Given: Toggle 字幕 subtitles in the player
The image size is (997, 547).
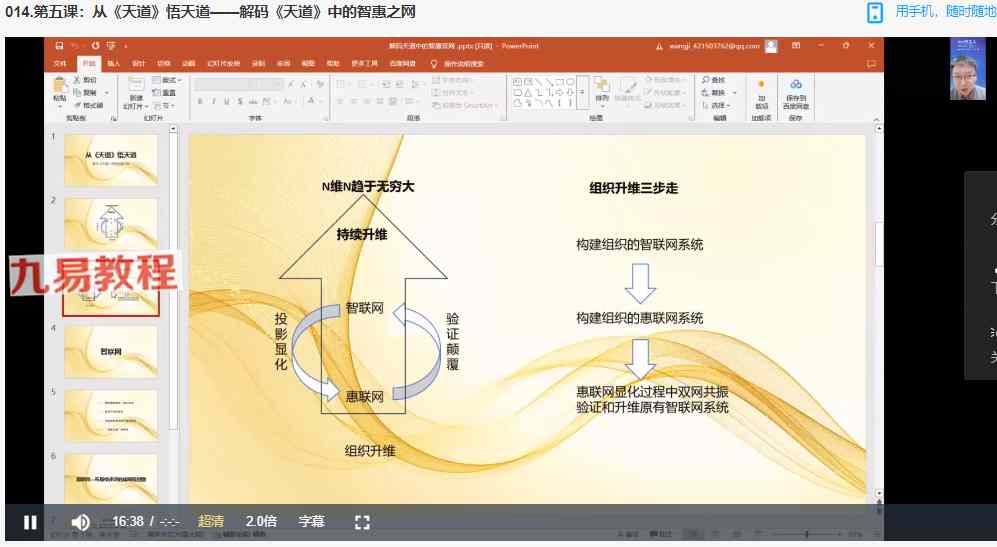Looking at the screenshot, I should [311, 521].
